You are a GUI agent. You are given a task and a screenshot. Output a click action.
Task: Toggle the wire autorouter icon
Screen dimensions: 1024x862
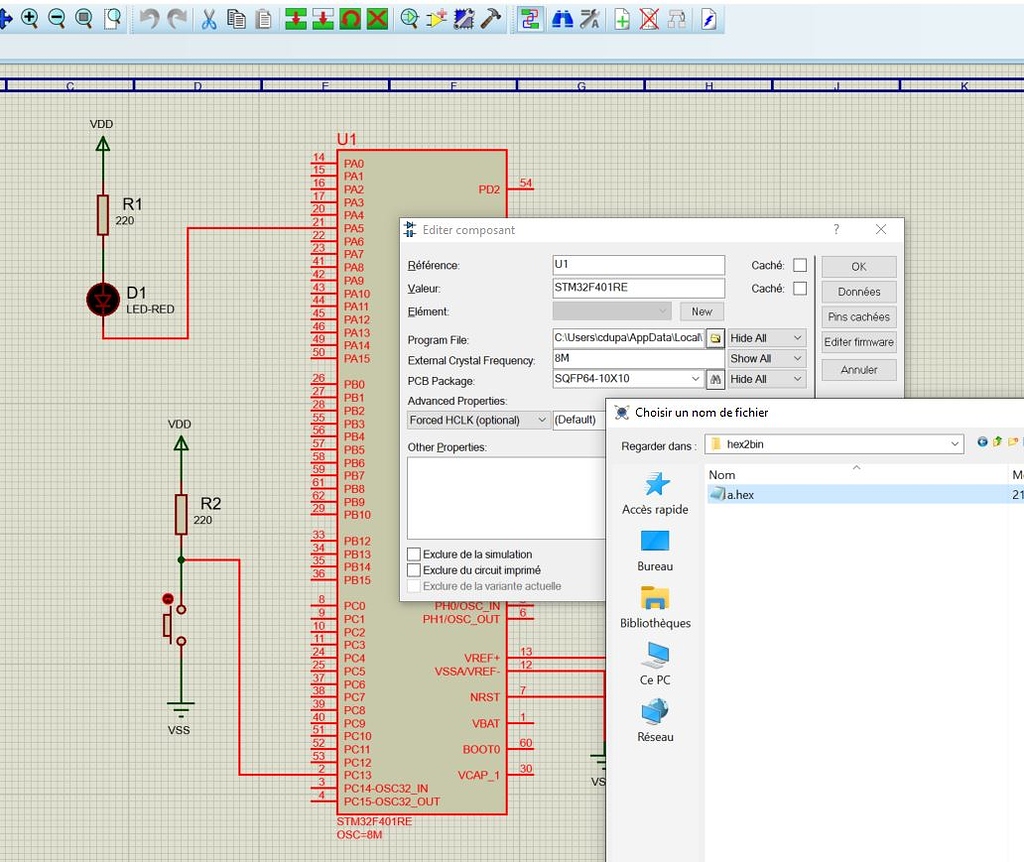pos(529,18)
